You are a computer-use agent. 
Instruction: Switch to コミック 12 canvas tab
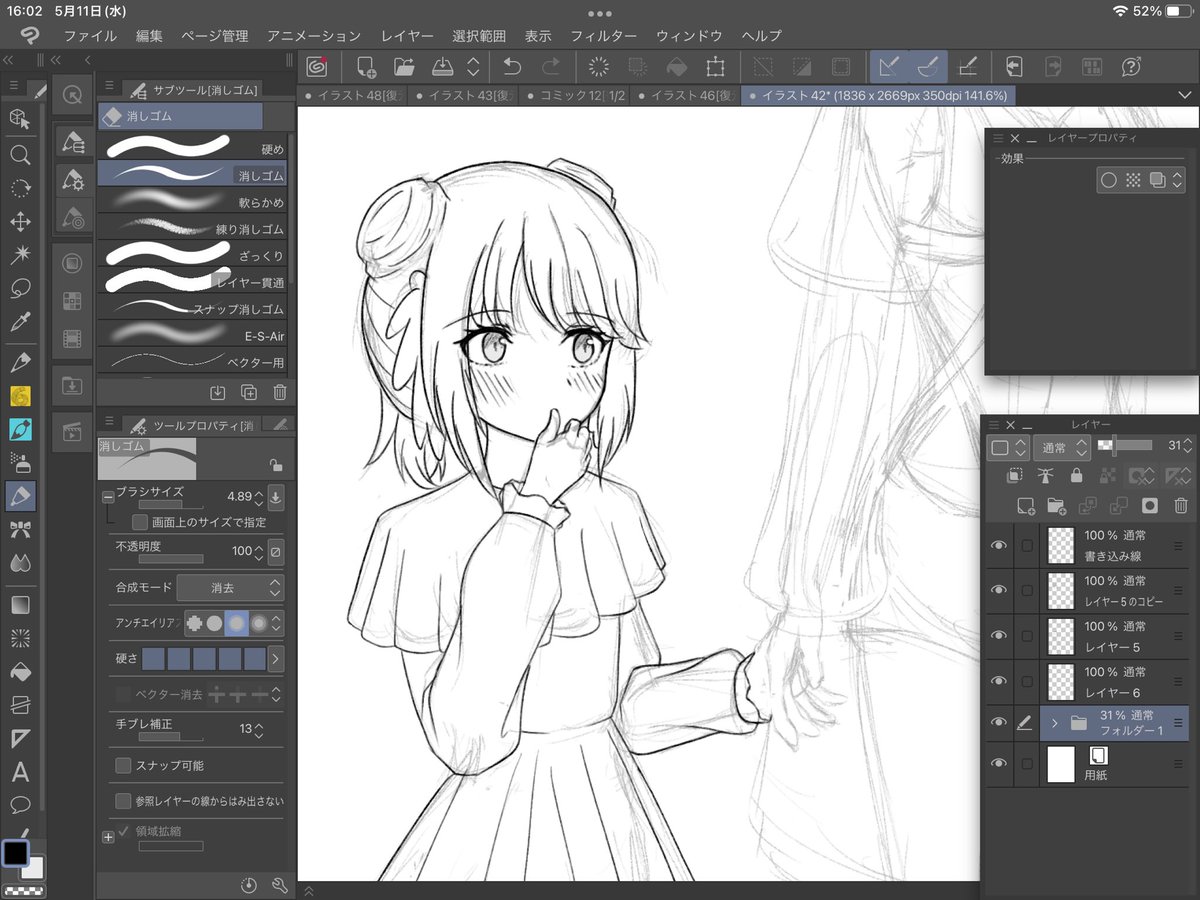coord(576,95)
